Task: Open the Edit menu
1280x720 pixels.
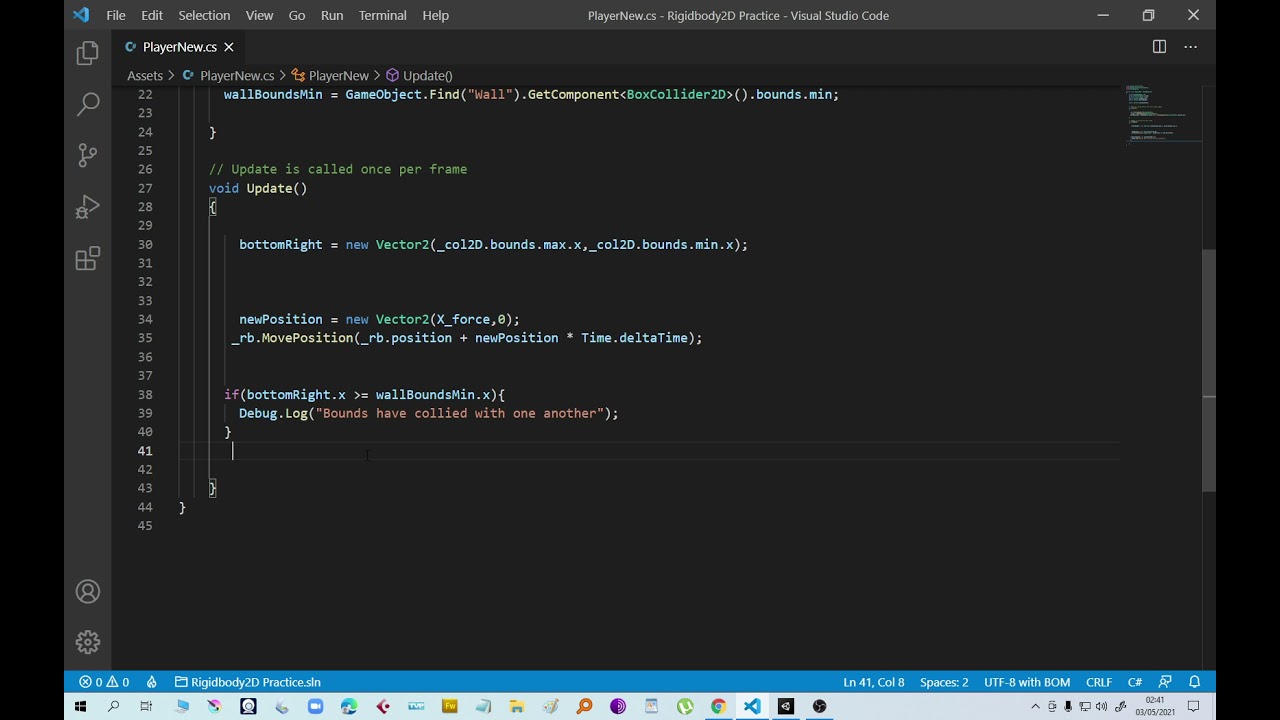Action: tap(152, 15)
